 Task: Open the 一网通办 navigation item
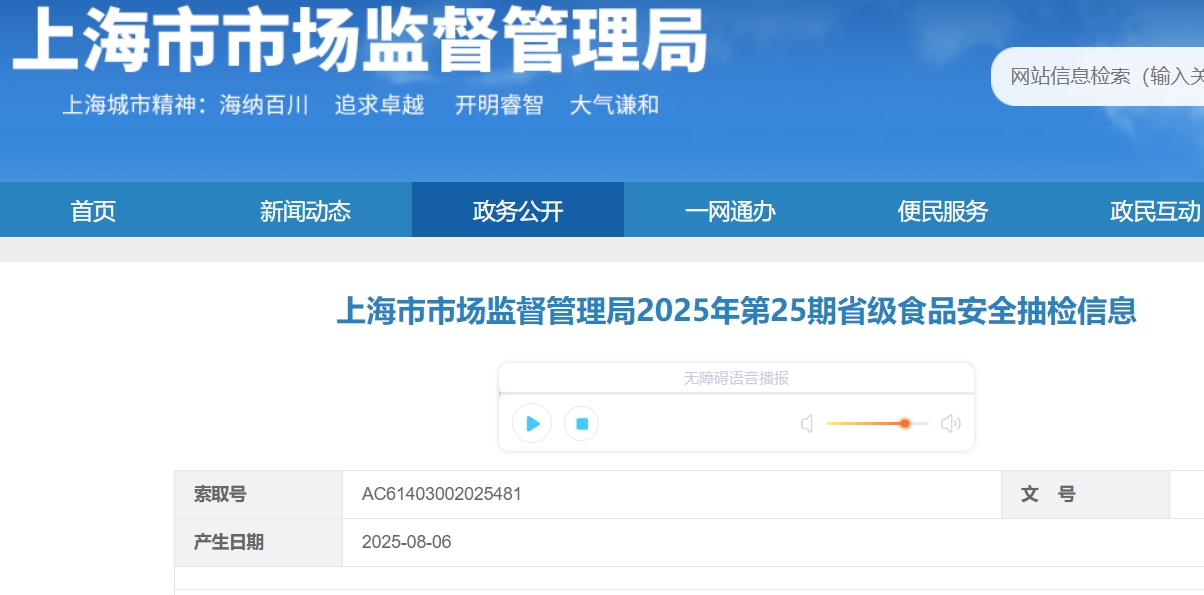coord(730,211)
